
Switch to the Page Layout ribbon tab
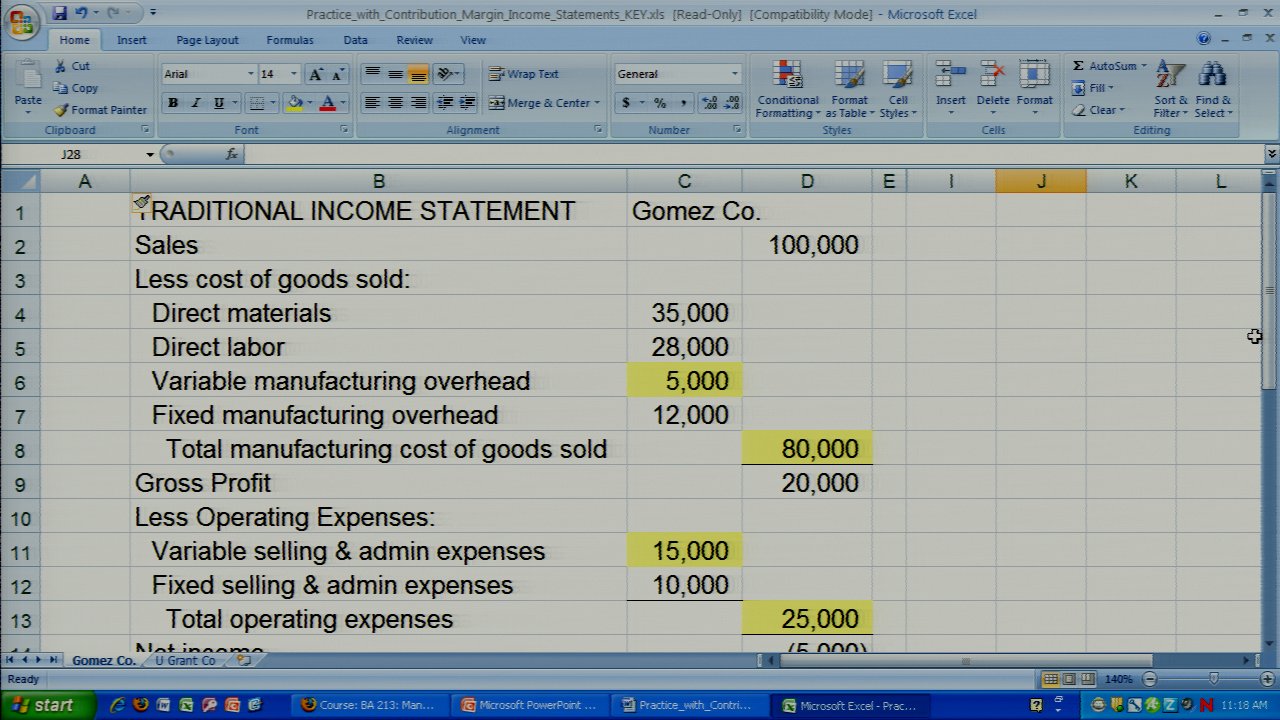[x=207, y=40]
